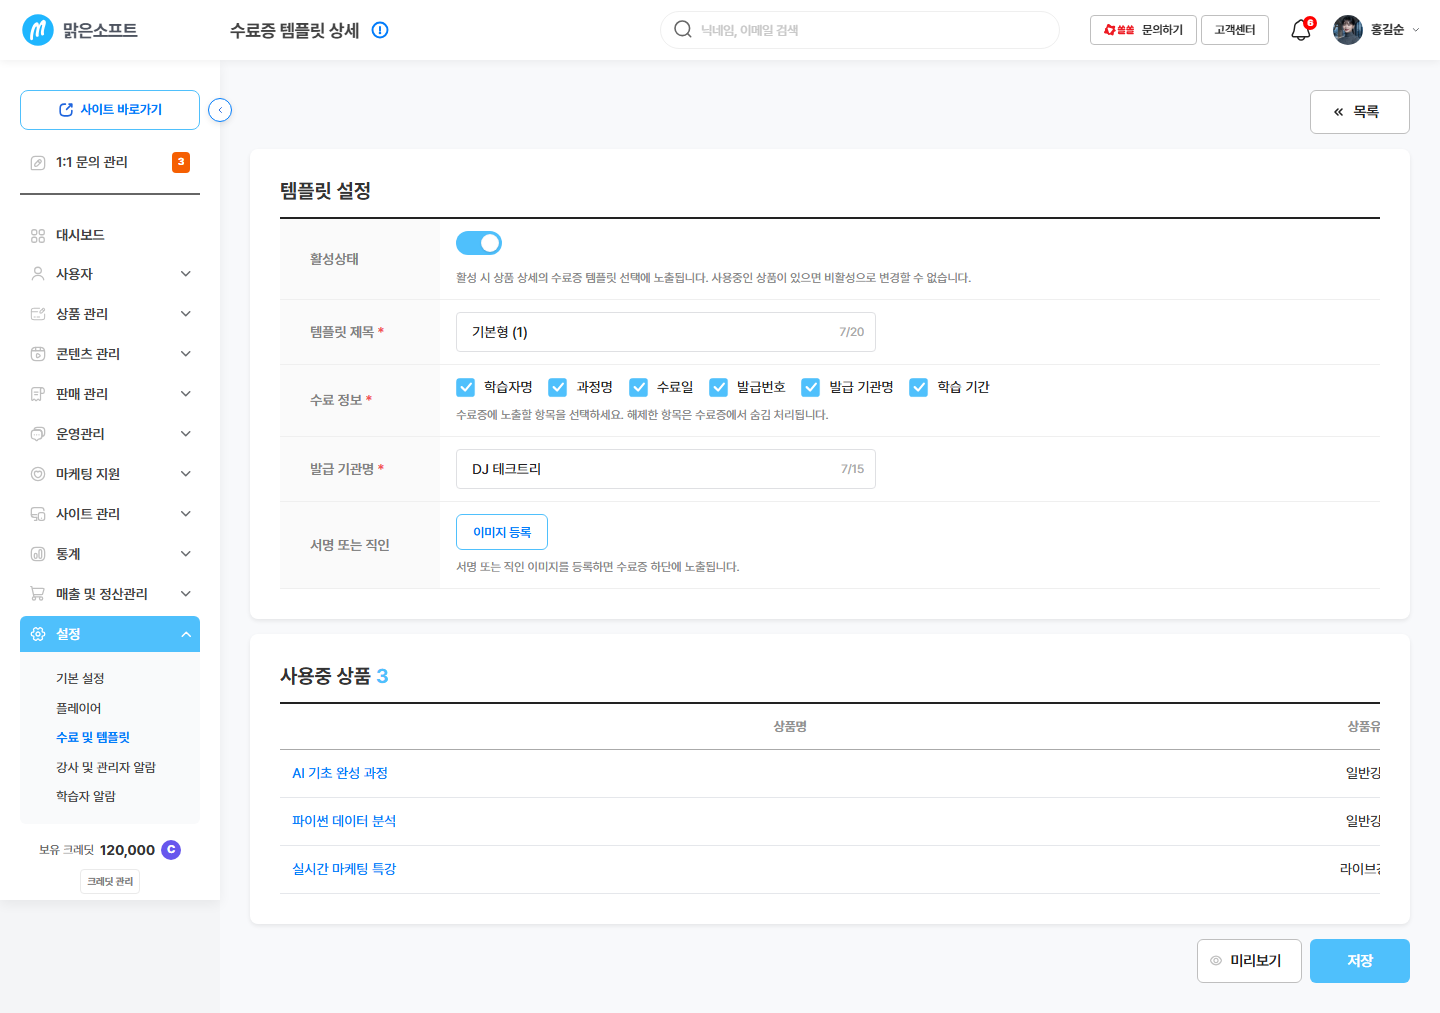Uncheck the 수료일 checkbox

click(x=638, y=387)
